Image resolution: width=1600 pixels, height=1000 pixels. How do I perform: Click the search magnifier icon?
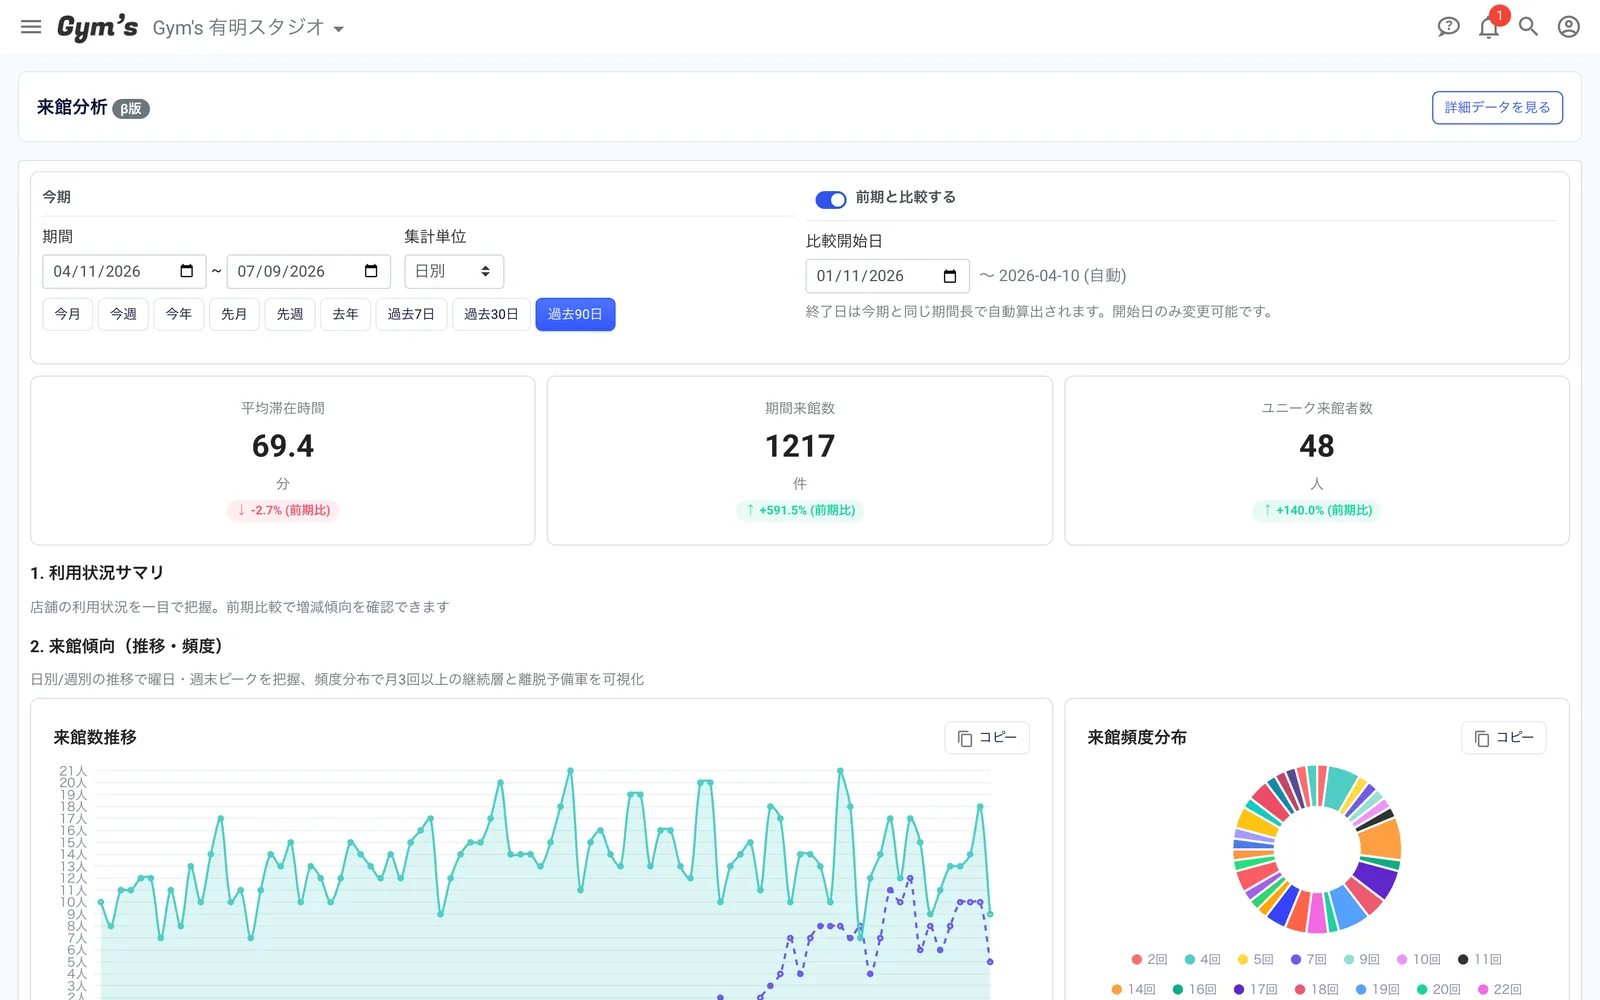click(x=1528, y=27)
